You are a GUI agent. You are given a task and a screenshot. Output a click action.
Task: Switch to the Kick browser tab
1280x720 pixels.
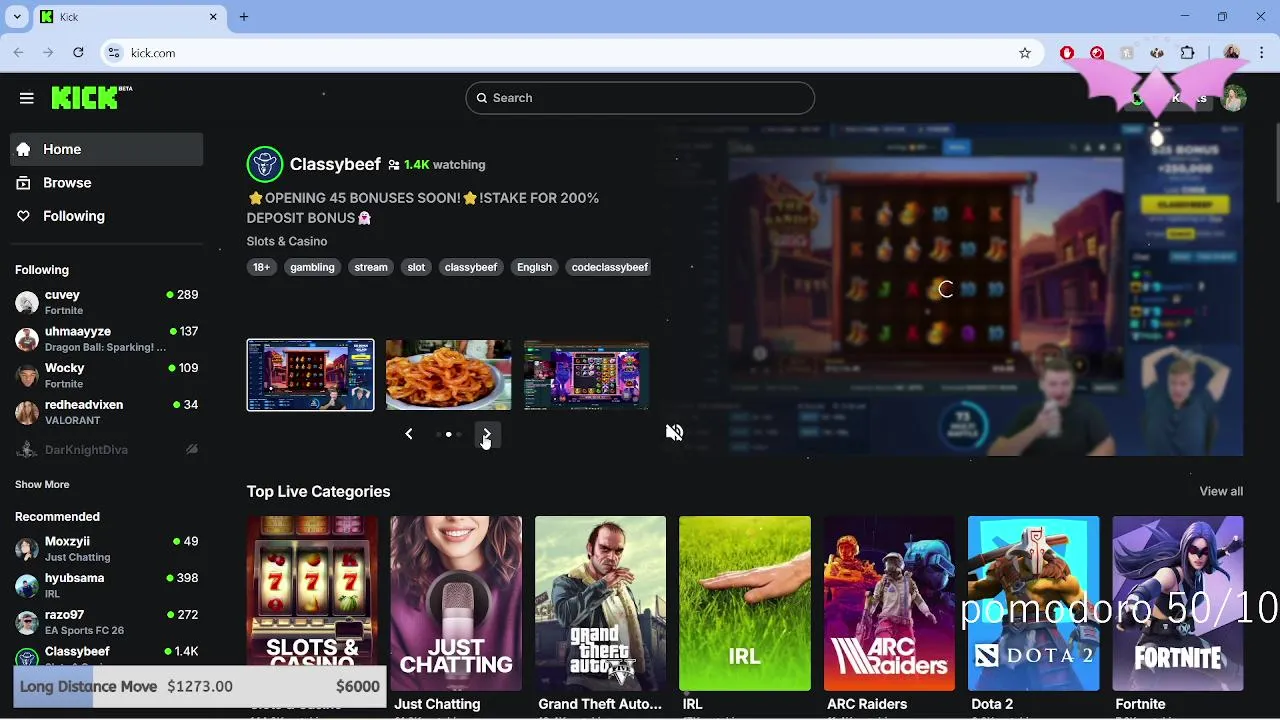click(128, 17)
